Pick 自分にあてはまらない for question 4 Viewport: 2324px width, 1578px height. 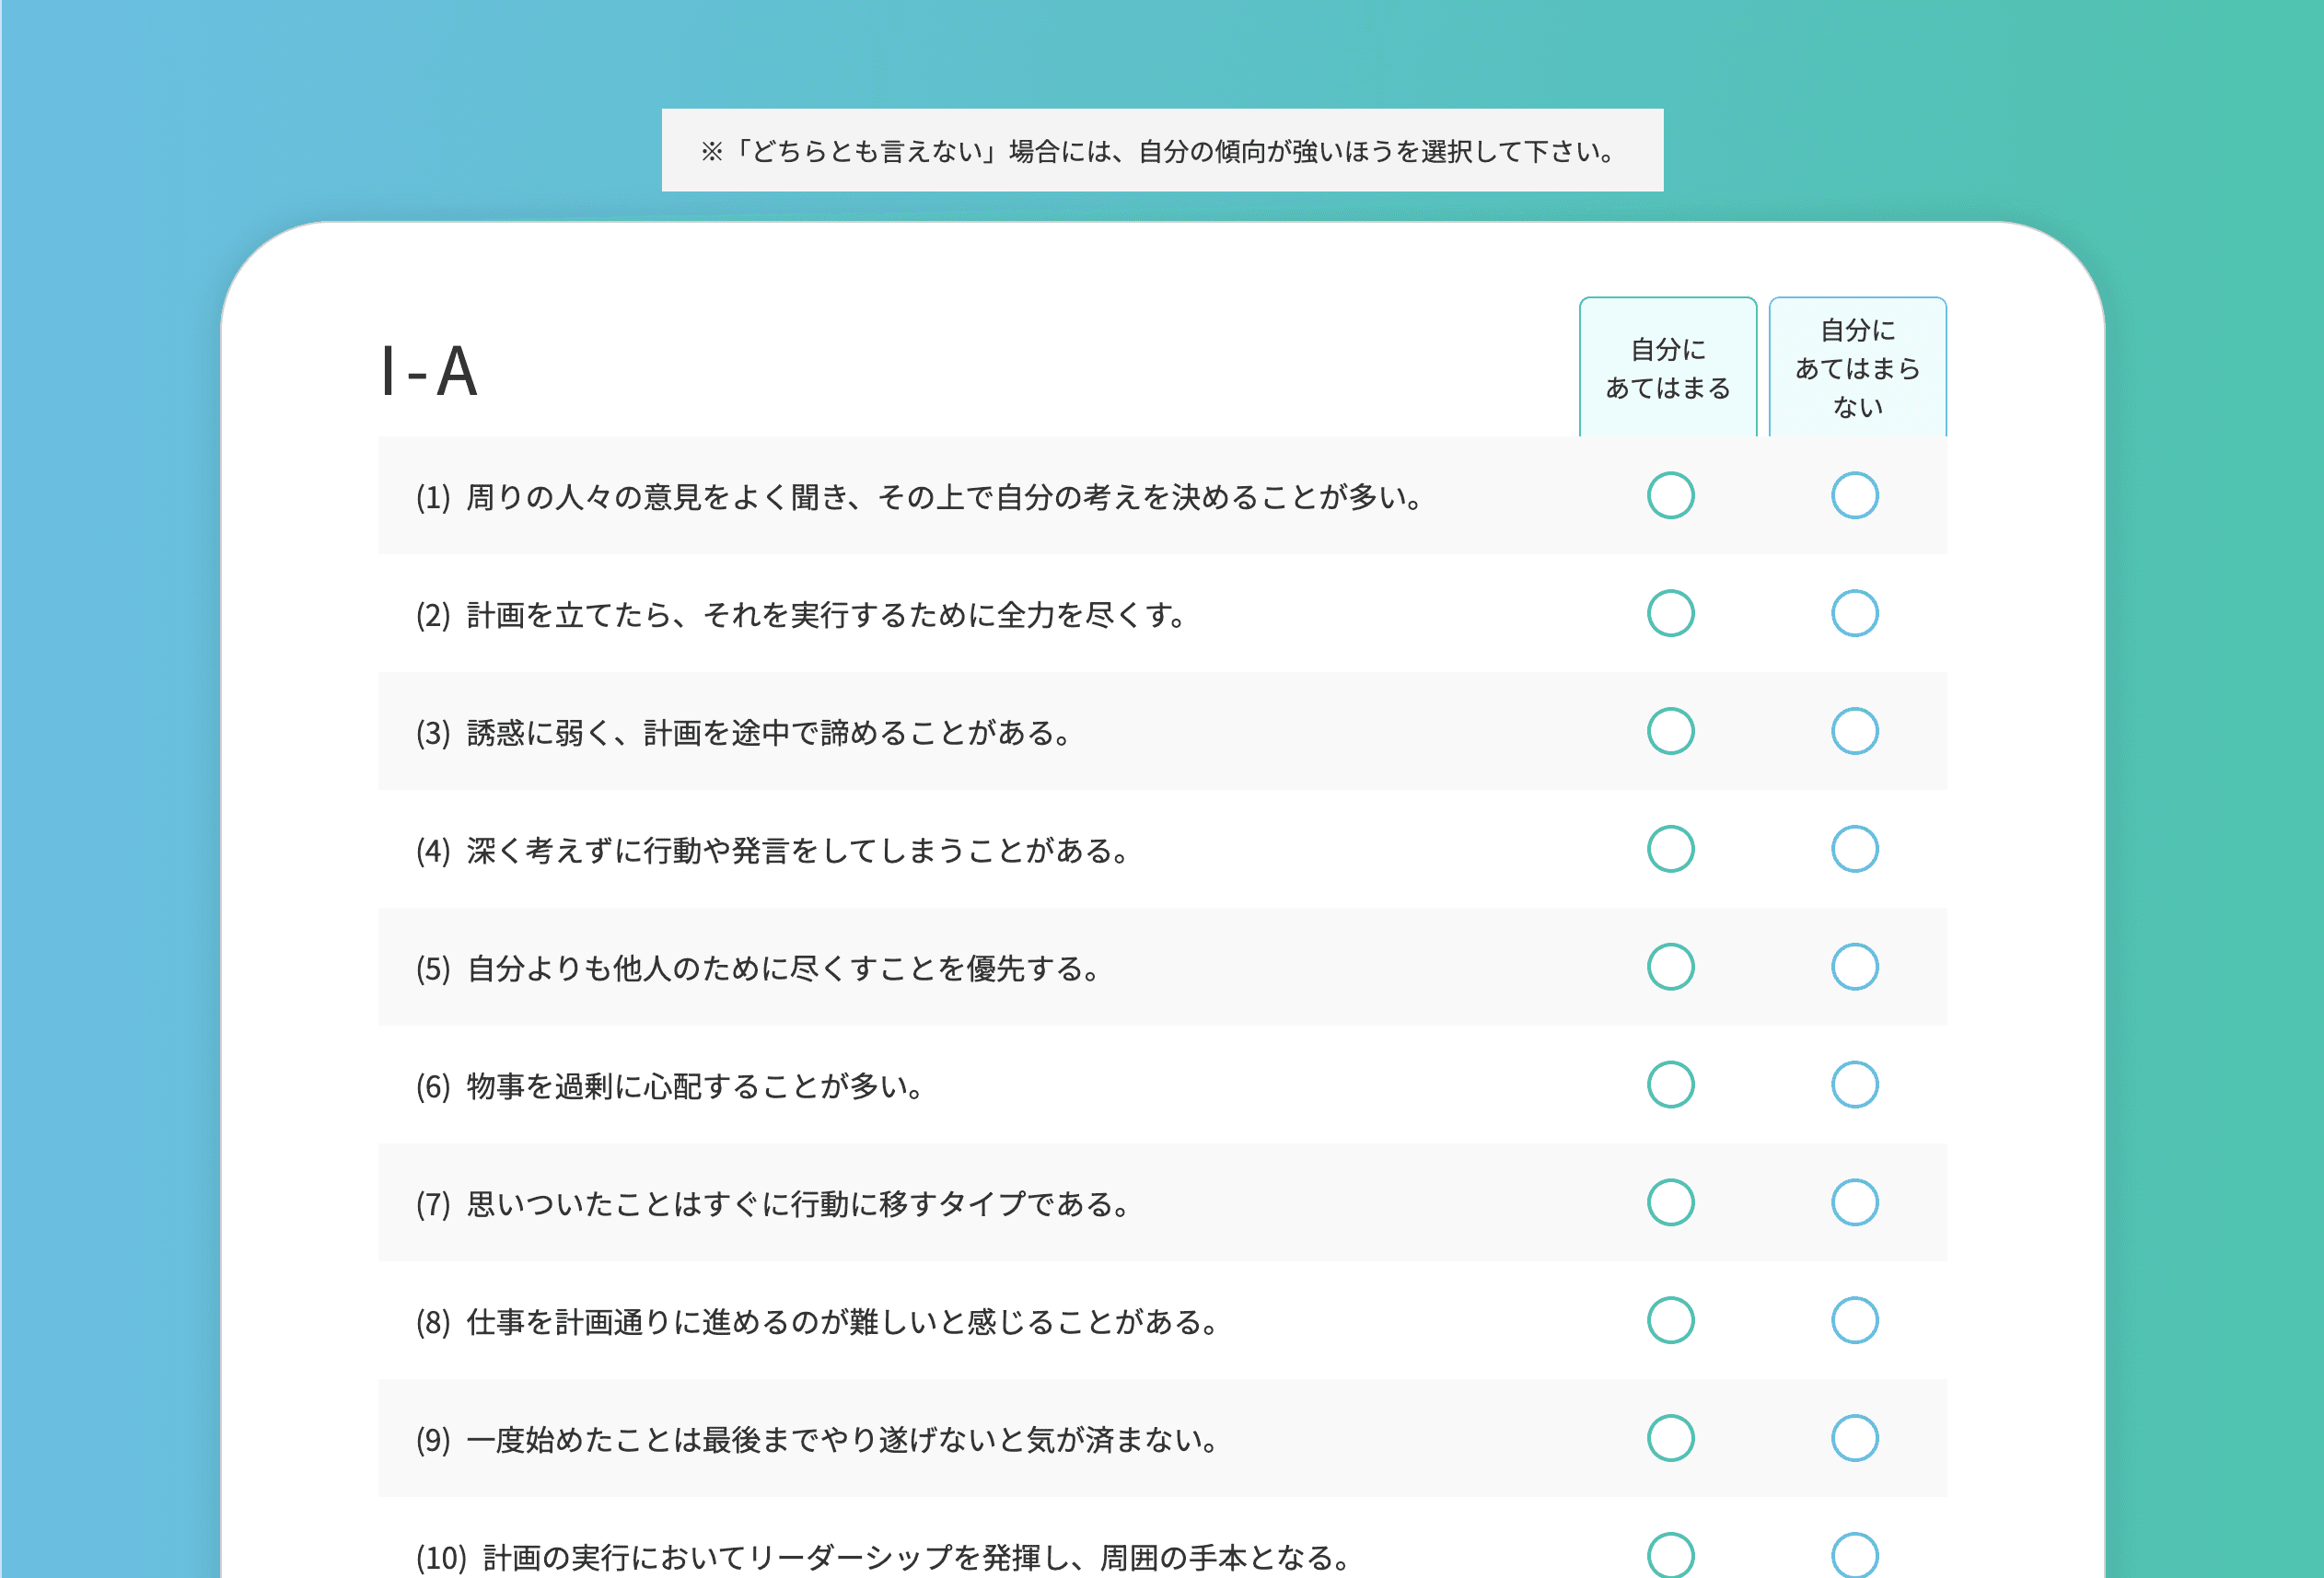coord(1854,849)
